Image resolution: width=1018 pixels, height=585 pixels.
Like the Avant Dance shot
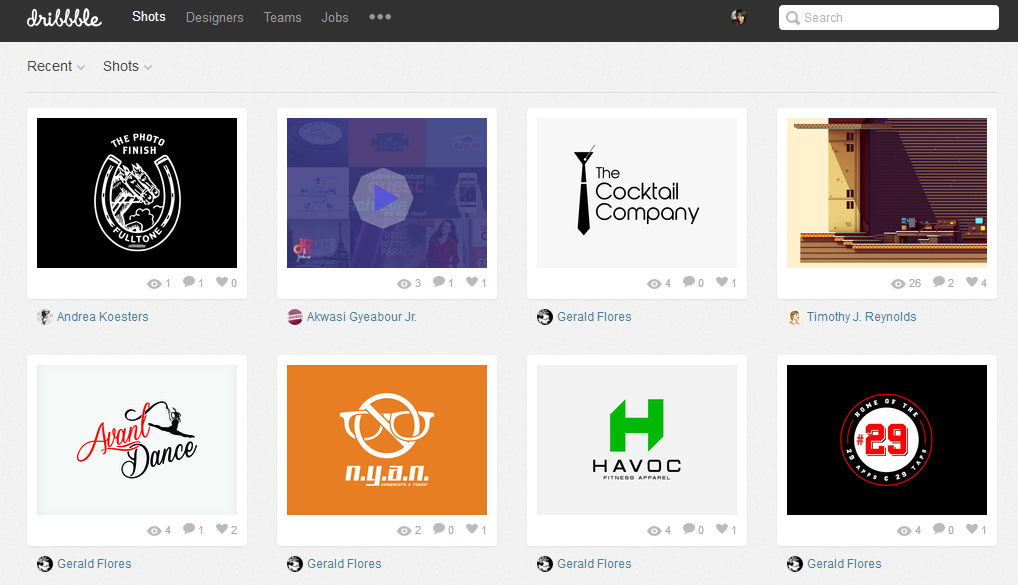tap(222, 529)
